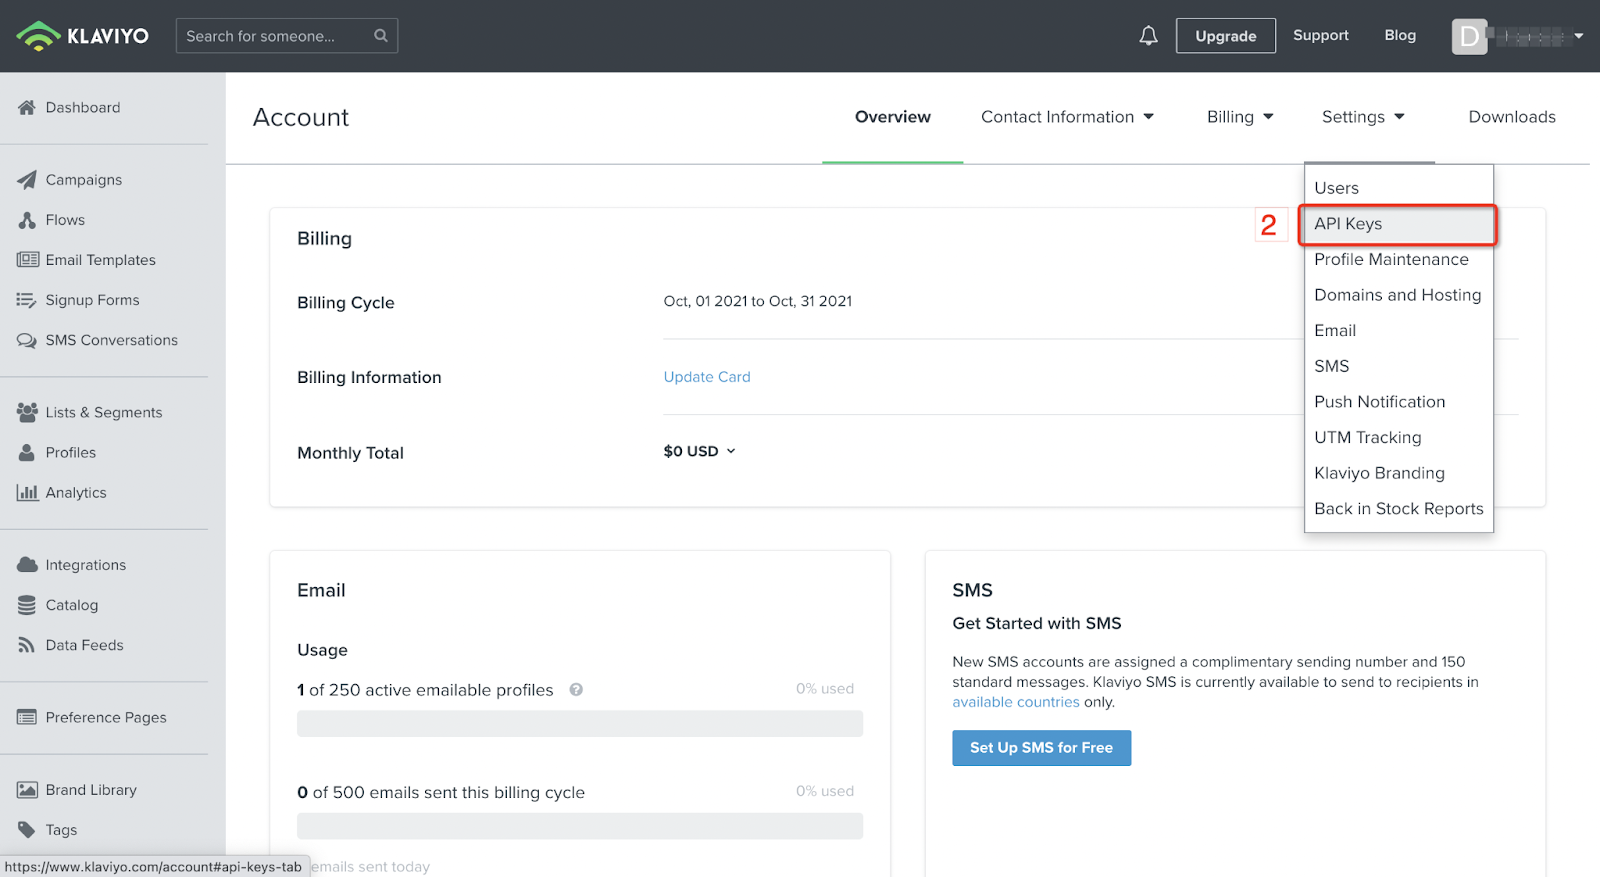Click the Analytics chart icon
Screen dimensions: 1600x877
tap(27, 492)
